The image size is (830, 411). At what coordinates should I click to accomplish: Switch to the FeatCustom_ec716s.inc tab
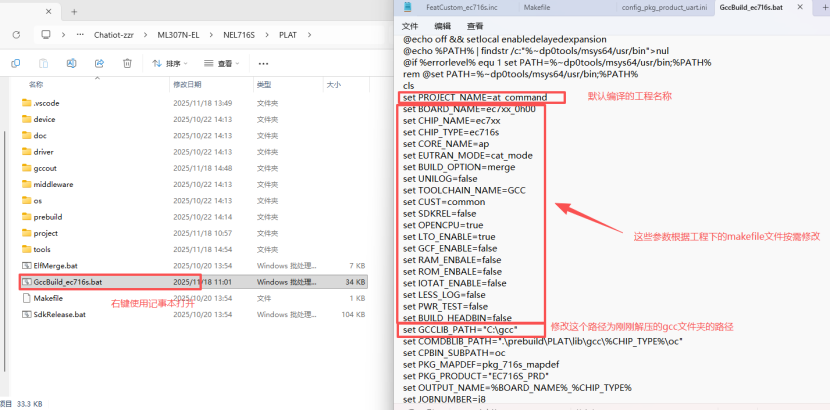point(462,7)
